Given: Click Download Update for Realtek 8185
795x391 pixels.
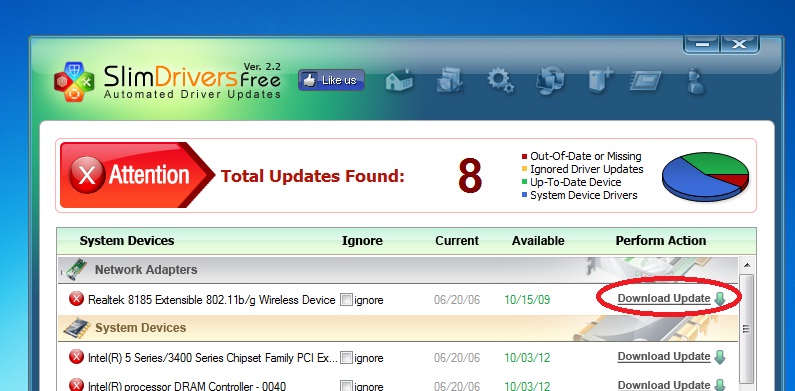Looking at the screenshot, I should tap(664, 298).
